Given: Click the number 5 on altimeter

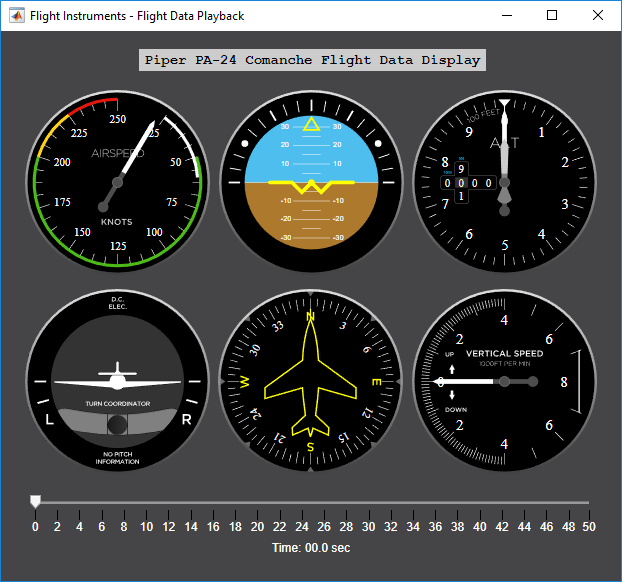Looking at the screenshot, I should pyautogui.click(x=505, y=245).
